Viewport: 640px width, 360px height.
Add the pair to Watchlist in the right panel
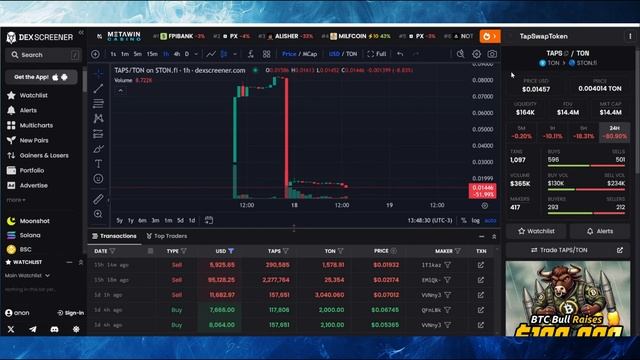[536, 231]
